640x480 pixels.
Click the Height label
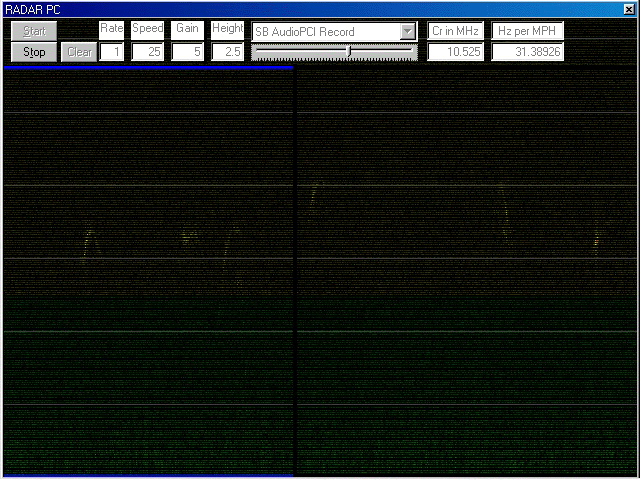pos(227,29)
